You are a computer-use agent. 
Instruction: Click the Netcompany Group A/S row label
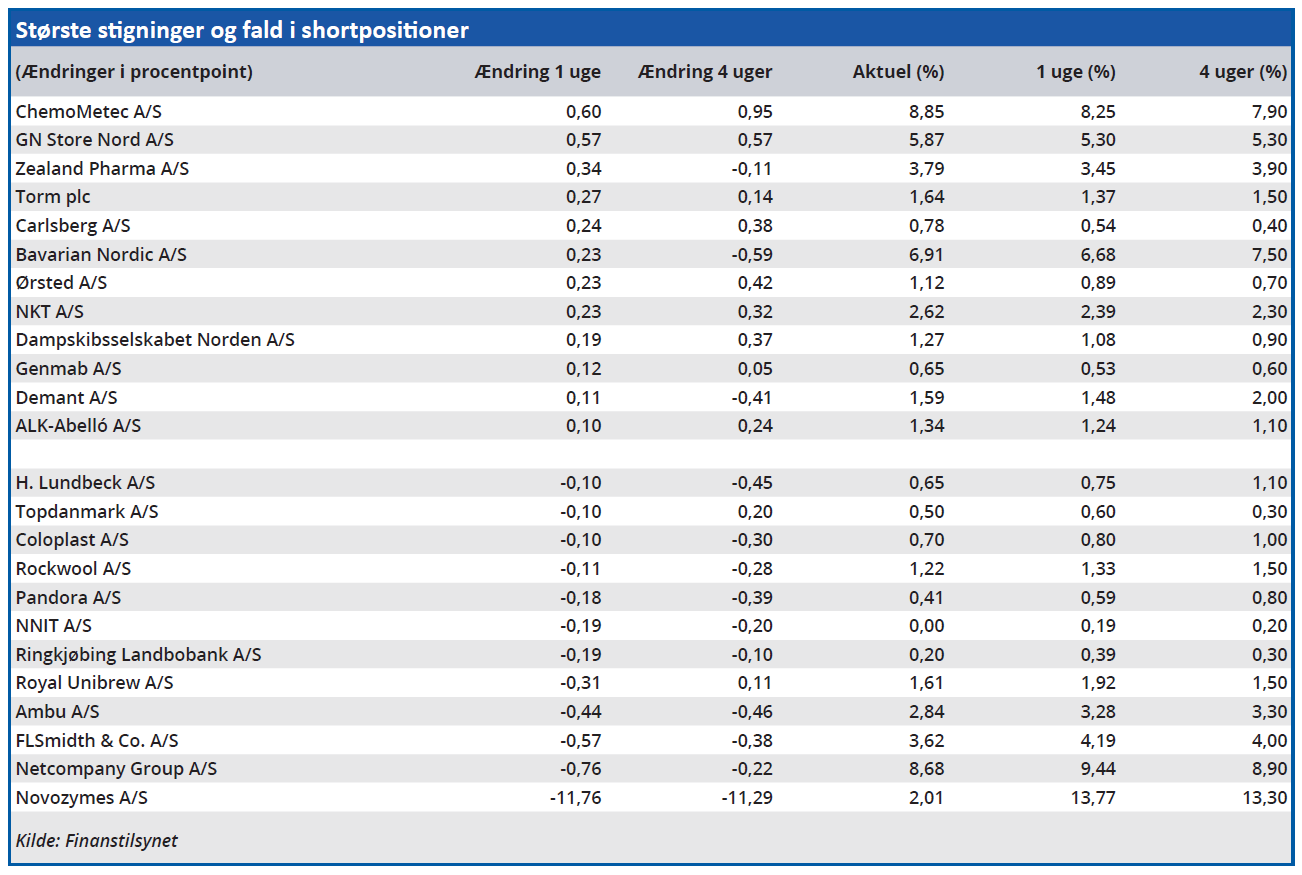[116, 769]
